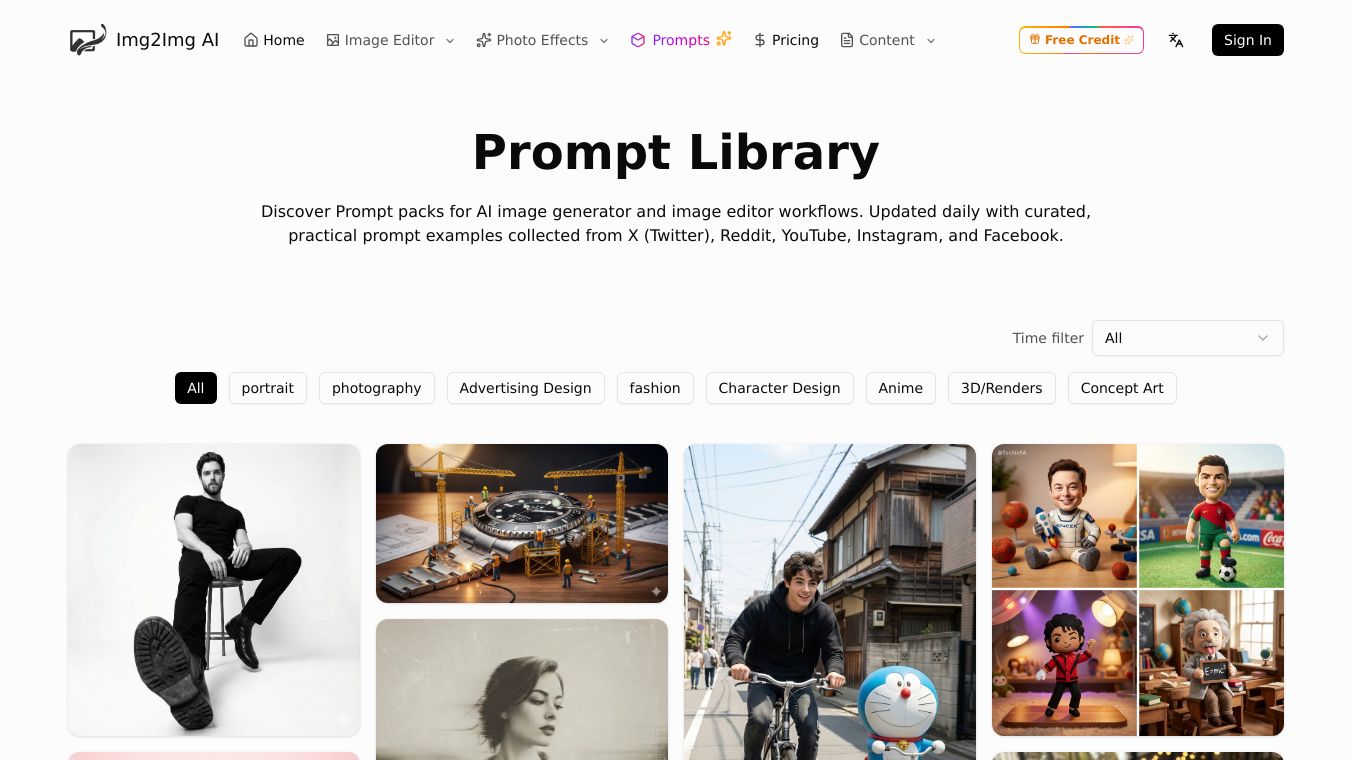This screenshot has height=760, width=1352.
Task: Click the Photo Effects sparkle icon
Action: [x=484, y=40]
